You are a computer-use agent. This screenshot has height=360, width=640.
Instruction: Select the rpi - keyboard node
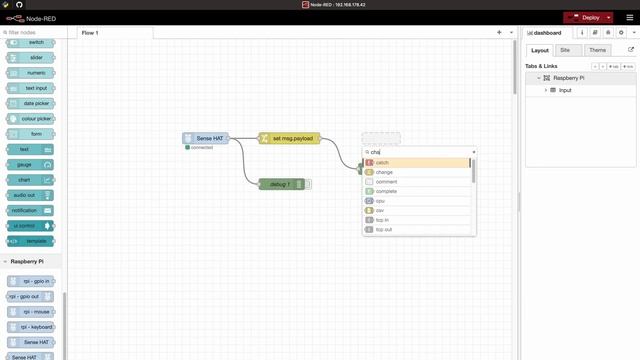(31, 327)
